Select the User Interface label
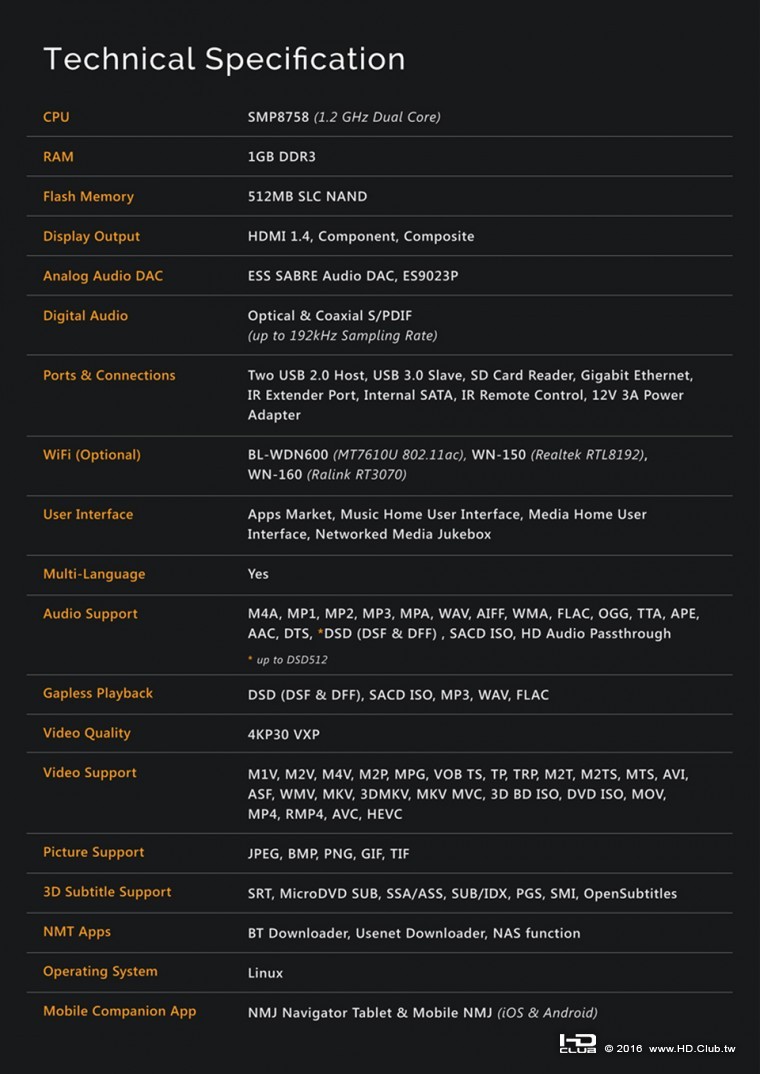The image size is (760, 1074). (x=88, y=515)
